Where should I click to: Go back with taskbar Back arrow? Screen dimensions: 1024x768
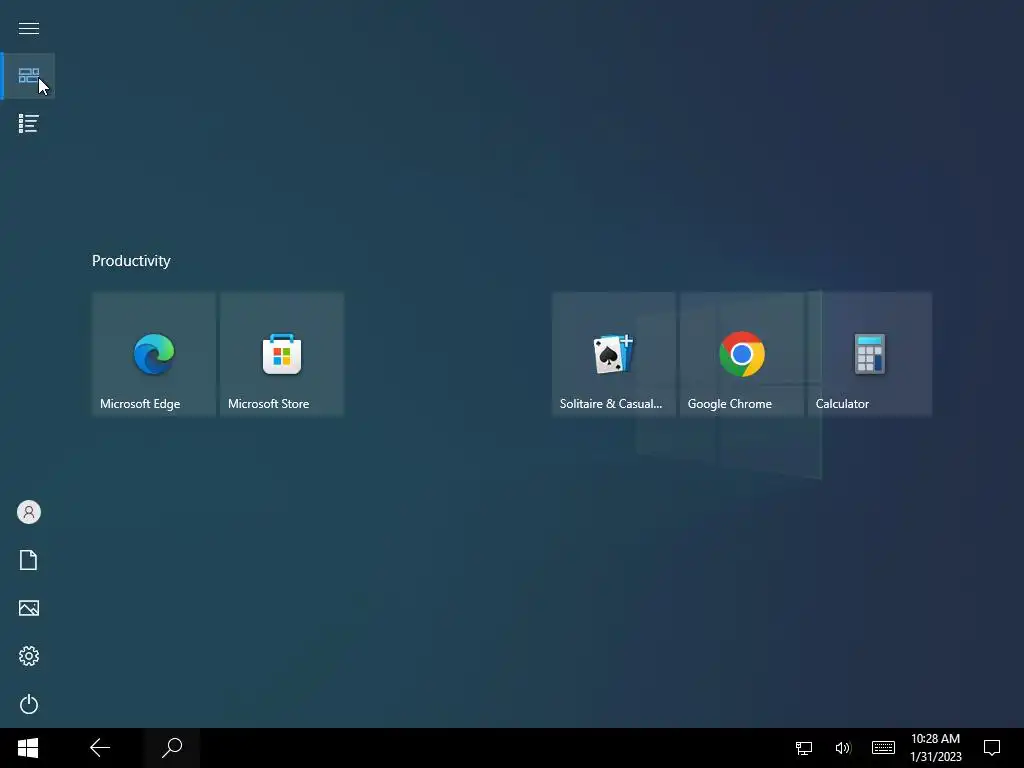pyautogui.click(x=100, y=748)
